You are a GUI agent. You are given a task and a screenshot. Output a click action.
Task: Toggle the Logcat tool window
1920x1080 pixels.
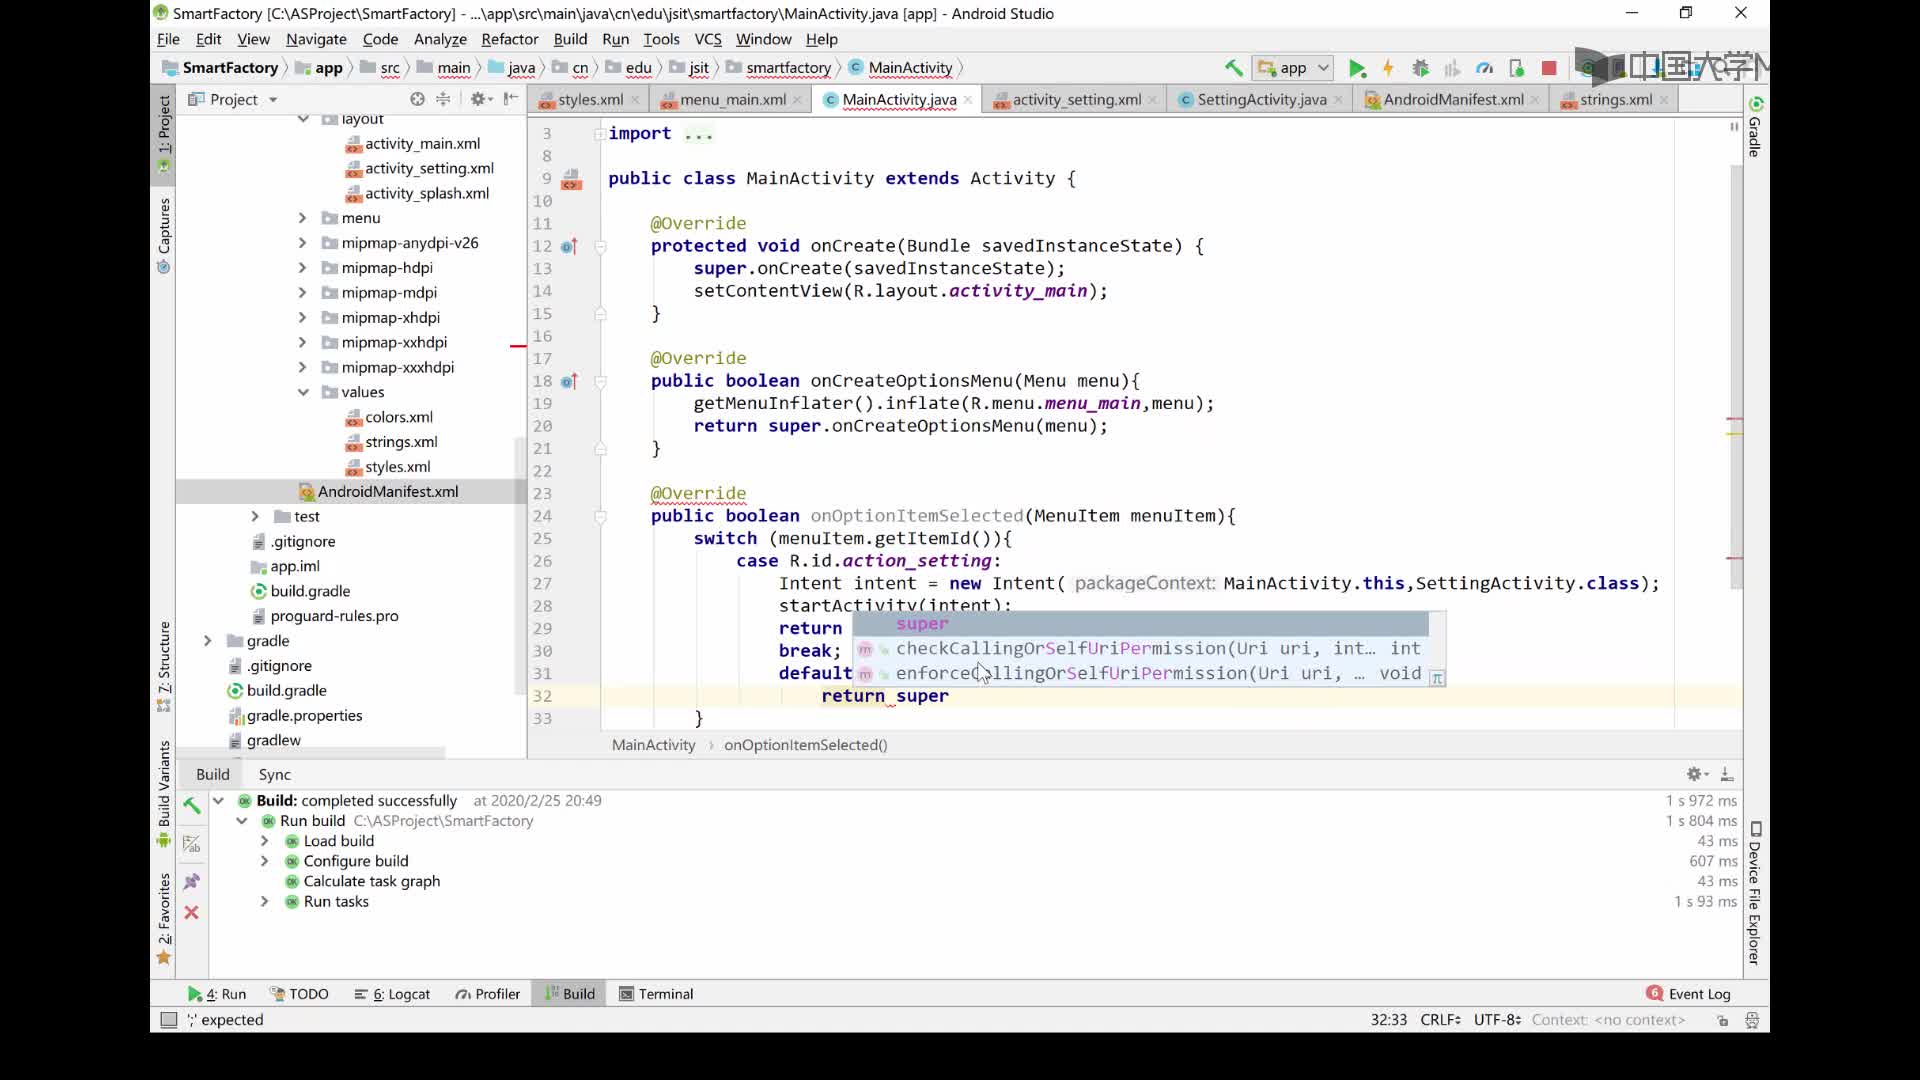[392, 994]
